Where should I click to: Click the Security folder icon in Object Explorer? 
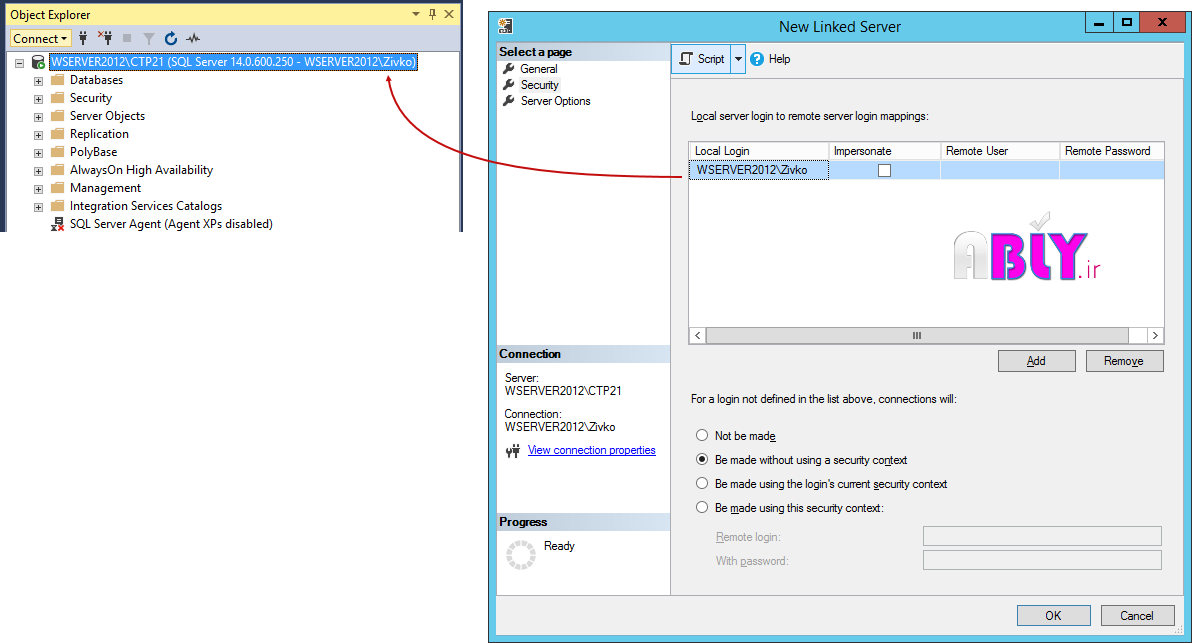click(57, 98)
